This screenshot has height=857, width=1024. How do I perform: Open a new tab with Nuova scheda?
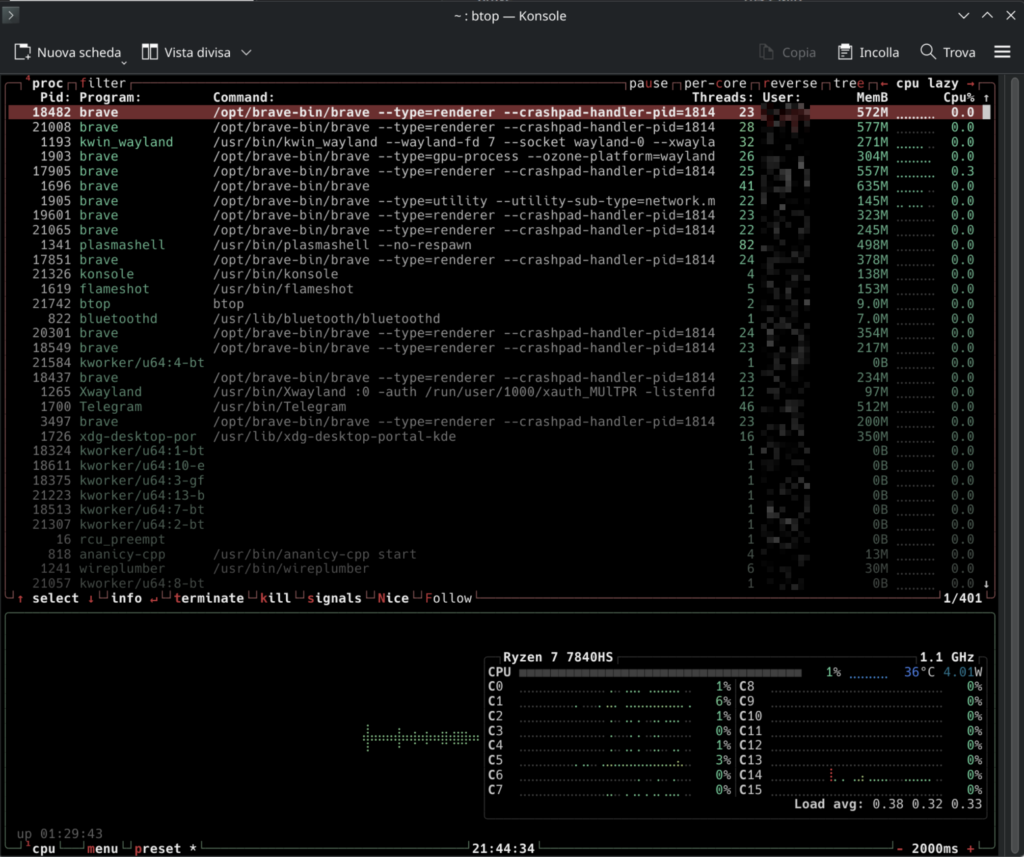(68, 52)
